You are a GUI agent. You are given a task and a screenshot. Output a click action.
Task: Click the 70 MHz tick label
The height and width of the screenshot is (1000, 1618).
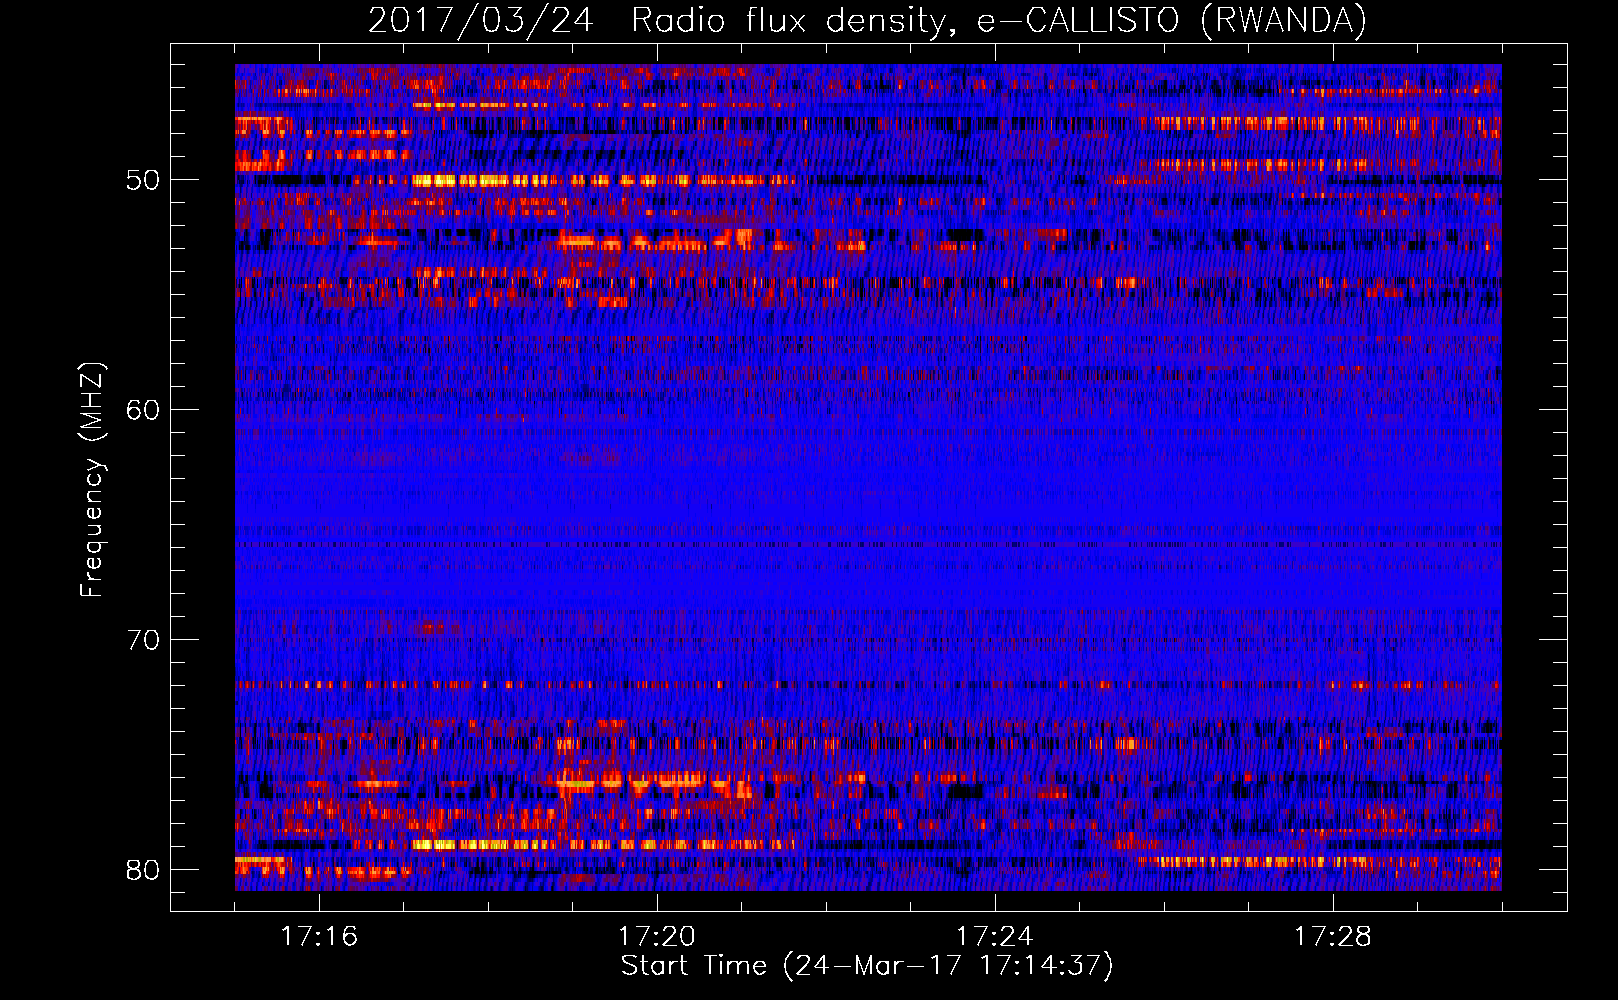[143, 640]
